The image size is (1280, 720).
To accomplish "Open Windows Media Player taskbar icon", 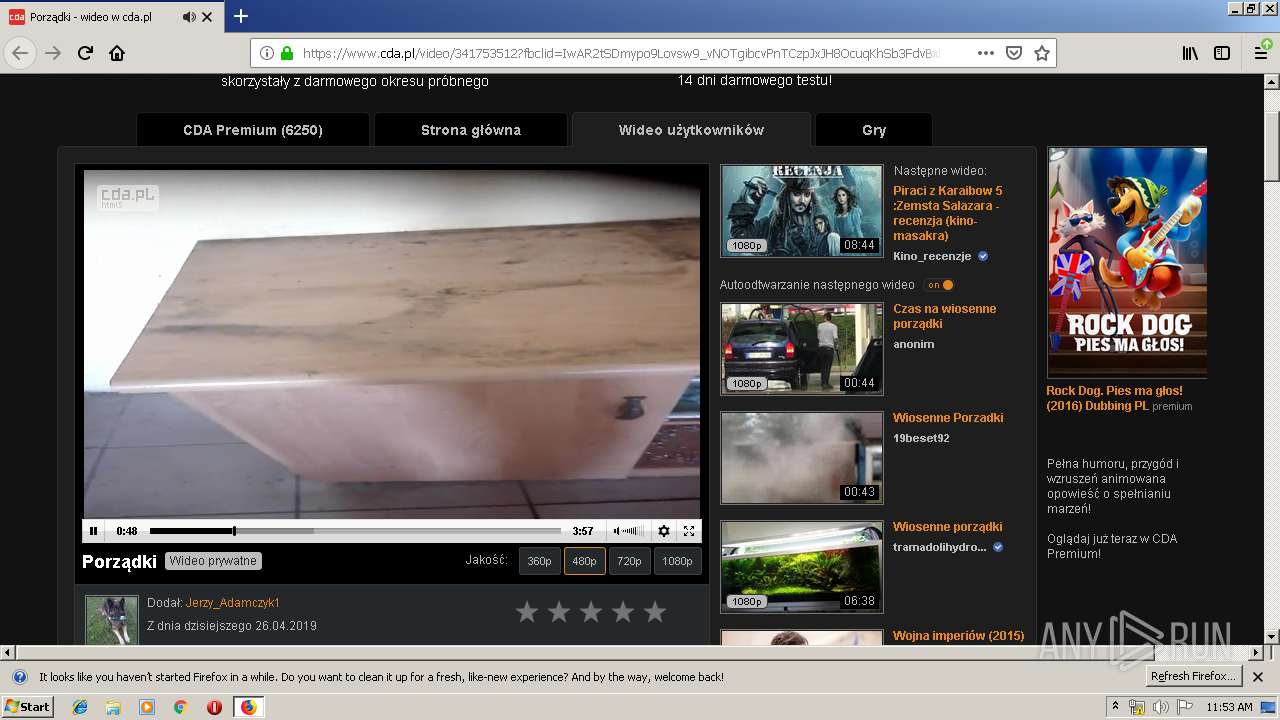I will (x=147, y=707).
